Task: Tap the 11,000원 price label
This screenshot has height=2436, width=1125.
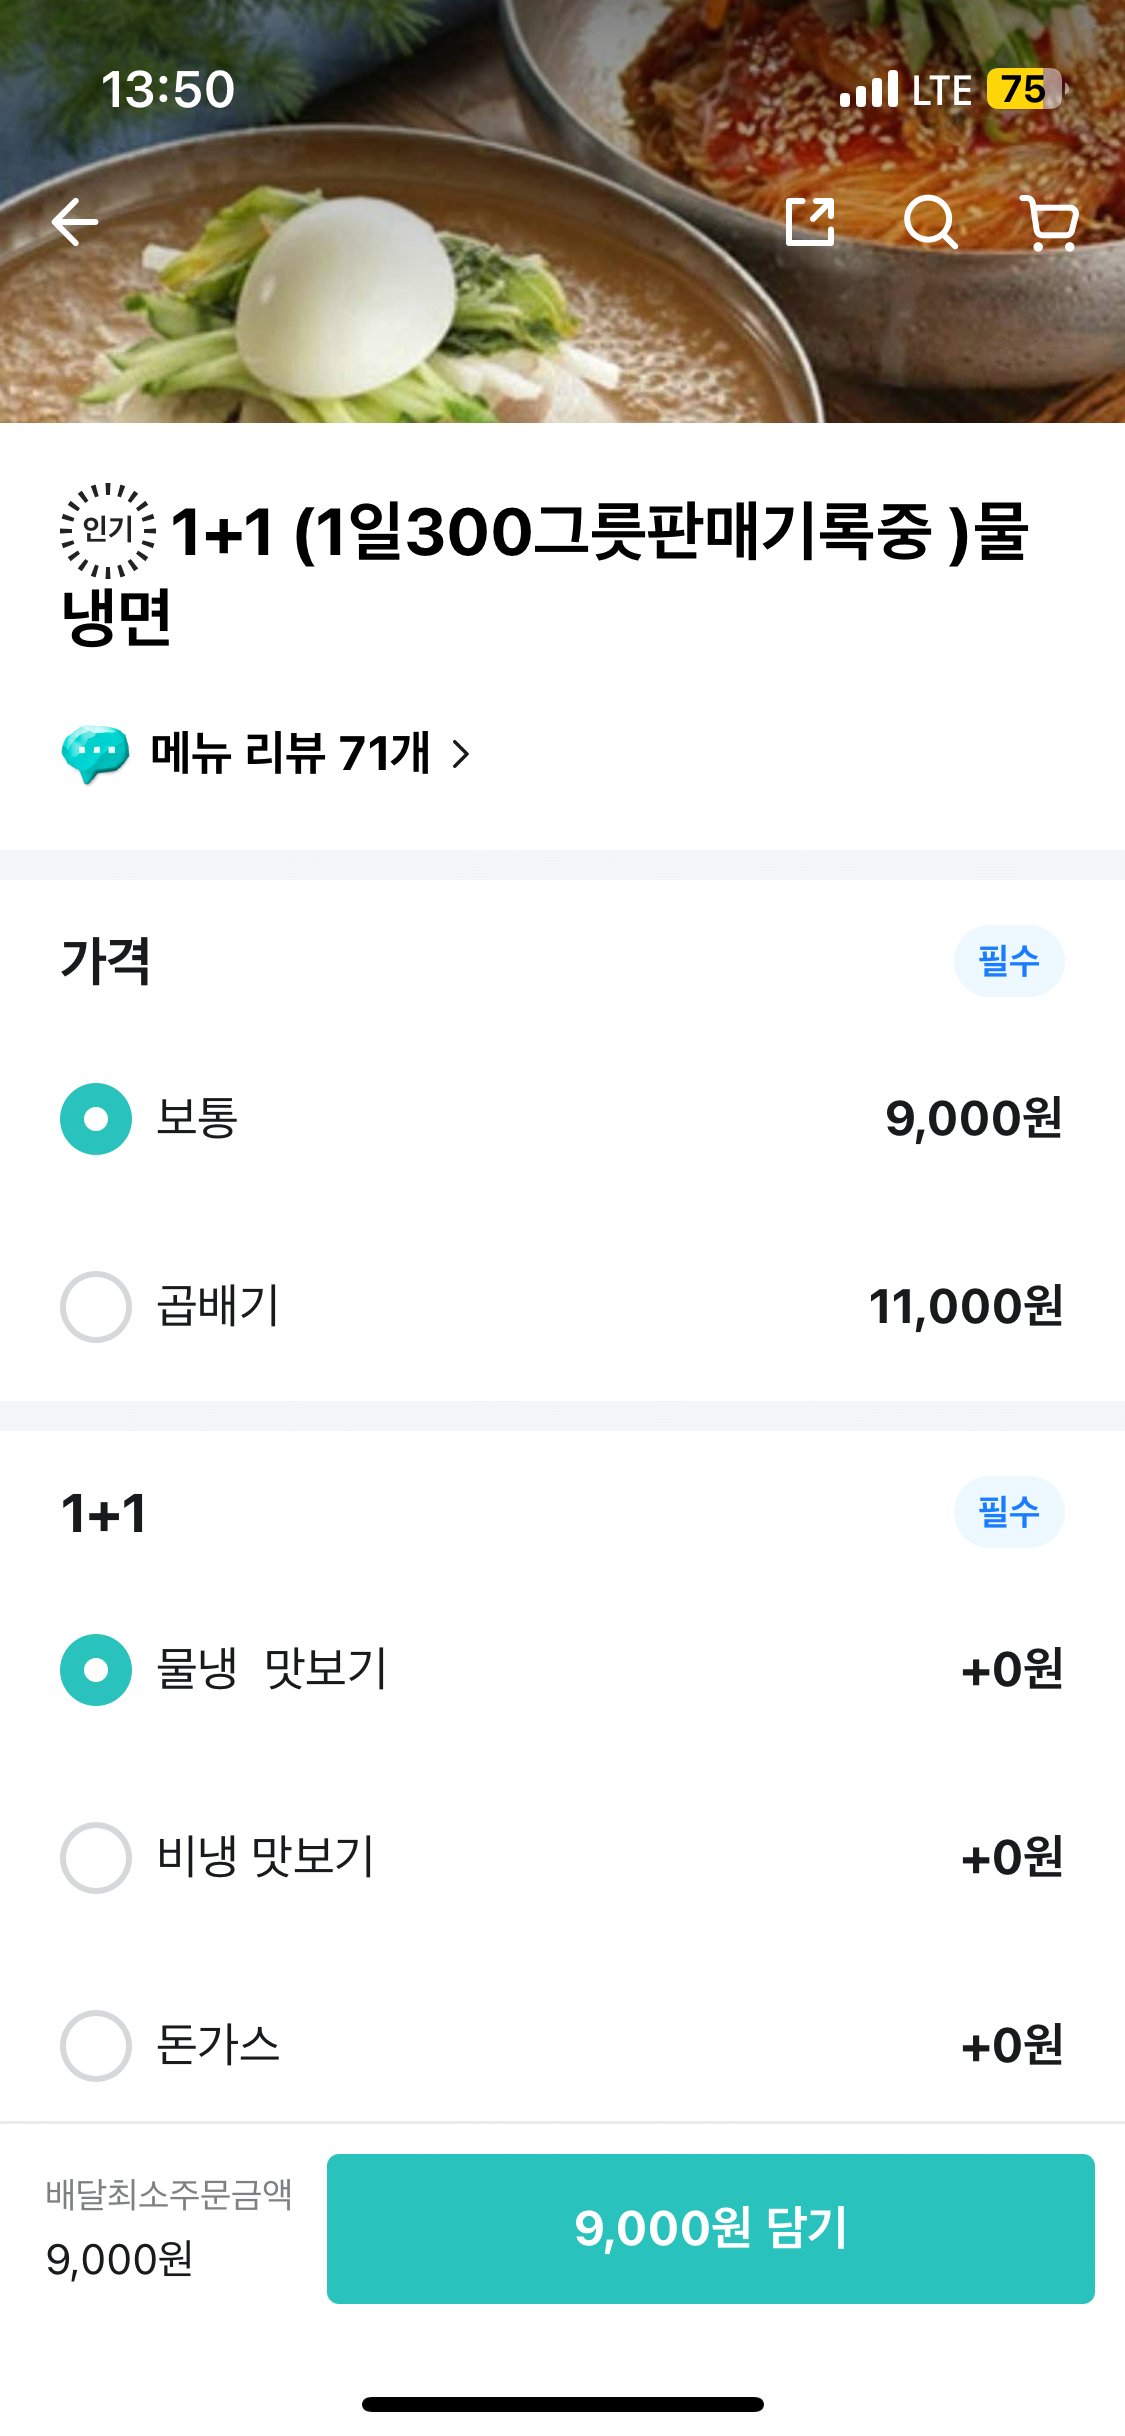Action: [x=965, y=1307]
